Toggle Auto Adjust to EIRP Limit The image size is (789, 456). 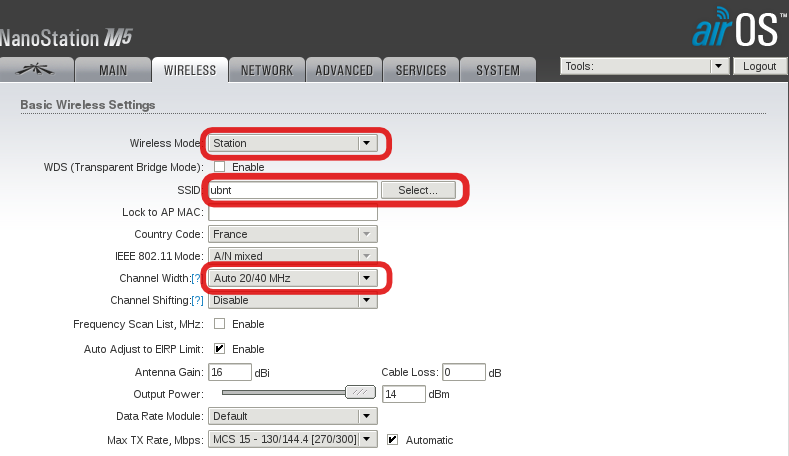point(219,349)
